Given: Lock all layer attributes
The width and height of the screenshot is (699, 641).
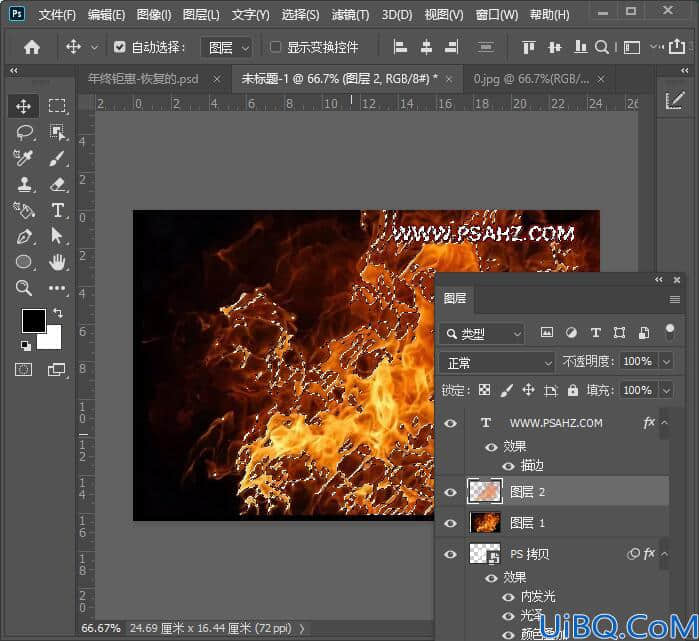Looking at the screenshot, I should (x=573, y=390).
